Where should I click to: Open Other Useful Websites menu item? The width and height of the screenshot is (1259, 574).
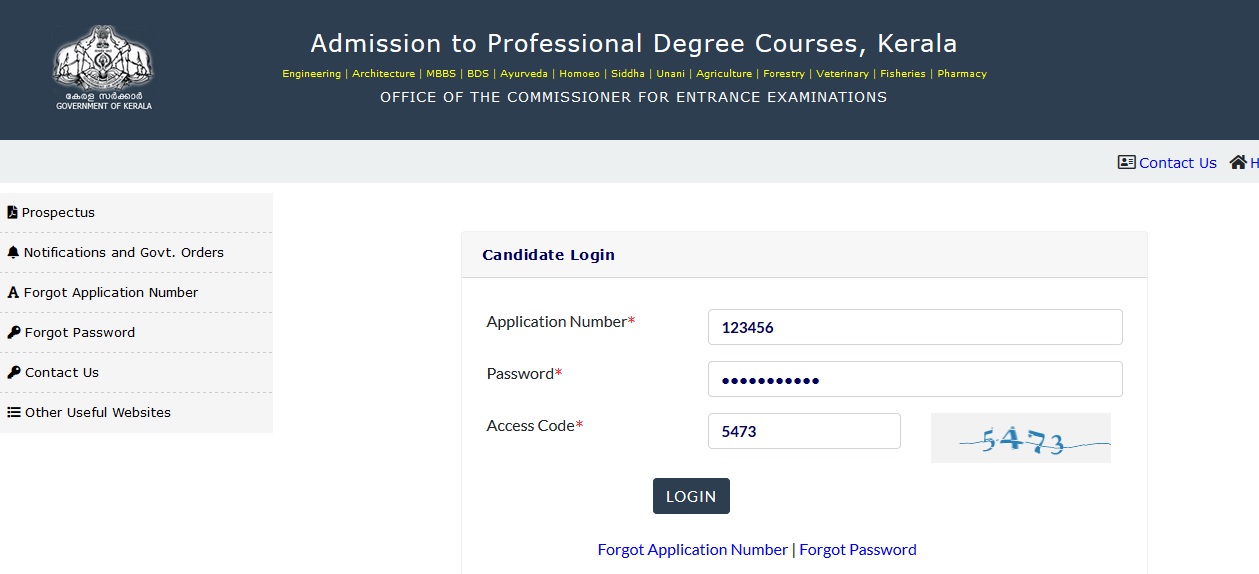136,413
